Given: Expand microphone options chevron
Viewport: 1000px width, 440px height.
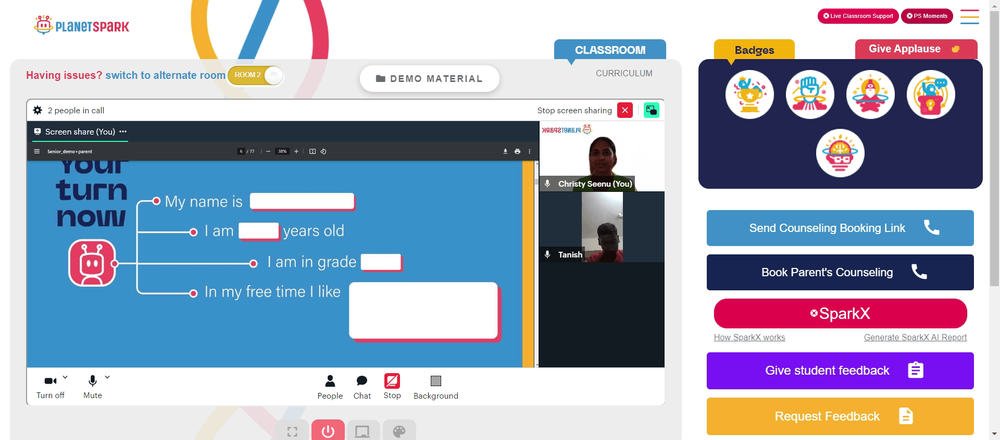Looking at the screenshot, I should coord(107,377).
